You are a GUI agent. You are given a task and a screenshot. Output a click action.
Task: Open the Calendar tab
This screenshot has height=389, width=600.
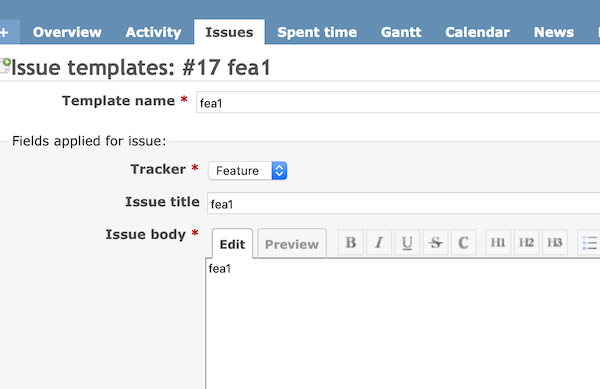pyautogui.click(x=478, y=32)
